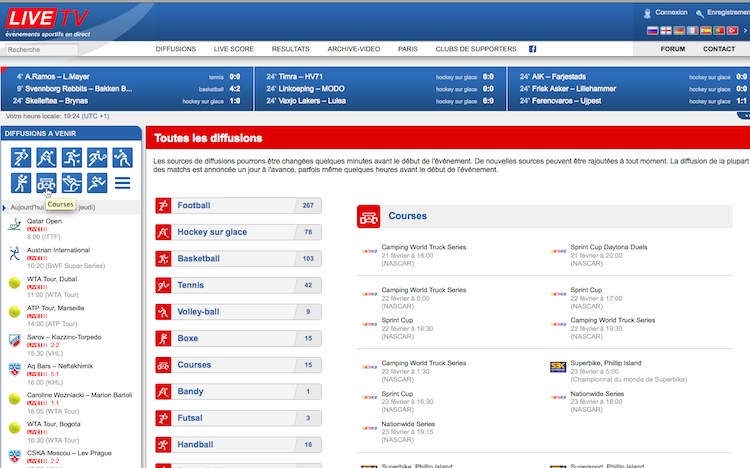This screenshot has width=750, height=468.
Task: Open CLUBS DE SUPPORTERS menu item
Action: click(x=476, y=49)
